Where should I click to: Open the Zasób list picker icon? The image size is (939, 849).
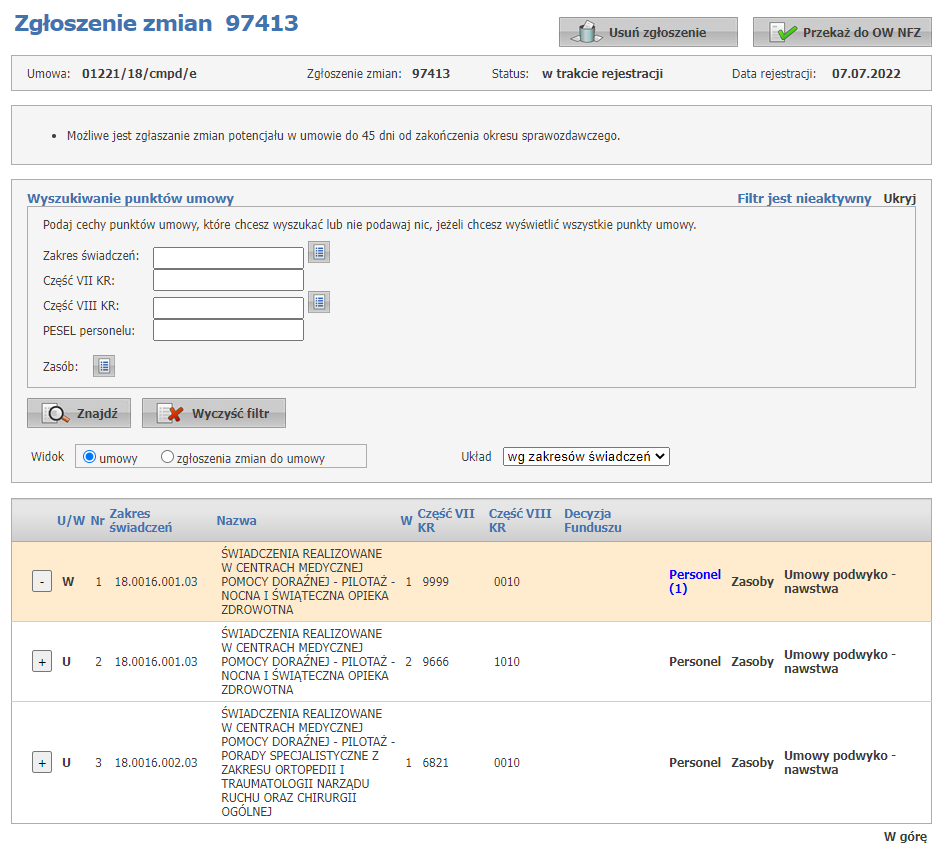[104, 367]
